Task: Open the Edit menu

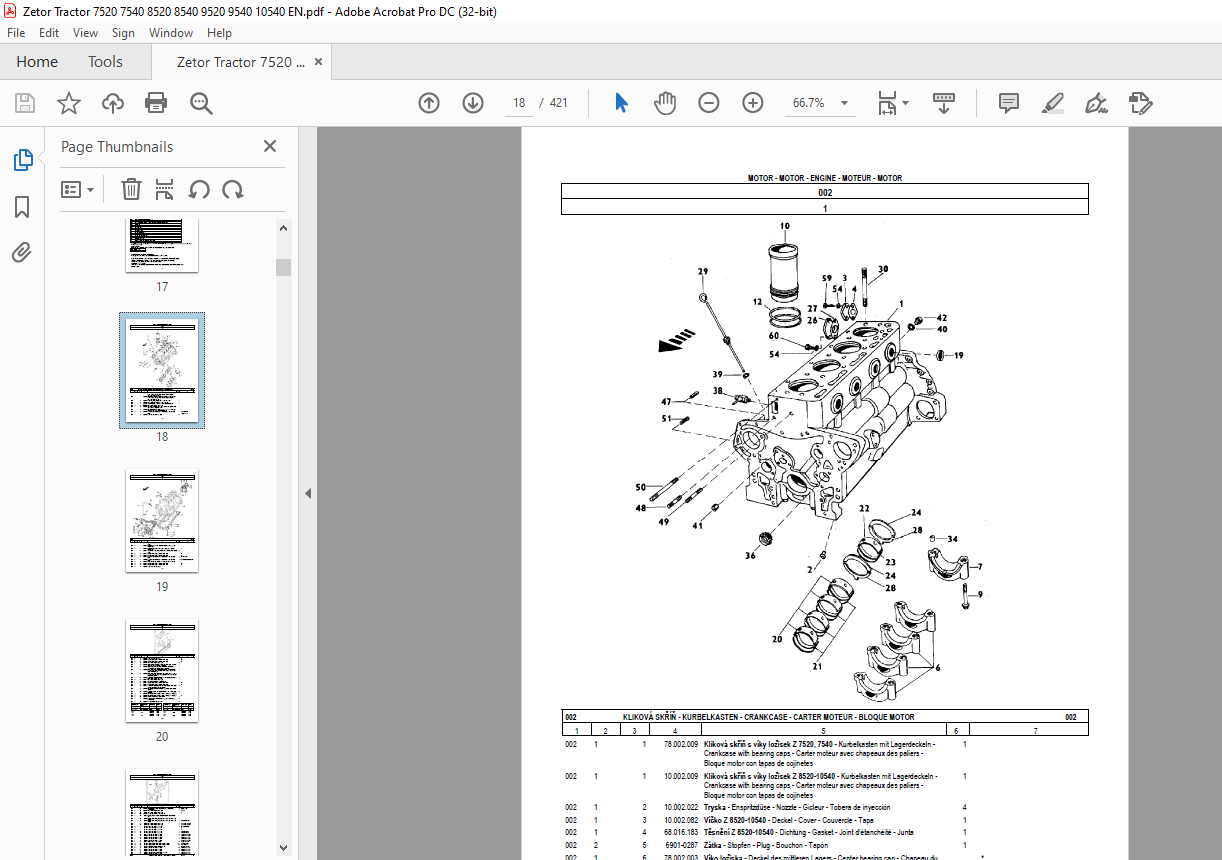Action: point(49,33)
